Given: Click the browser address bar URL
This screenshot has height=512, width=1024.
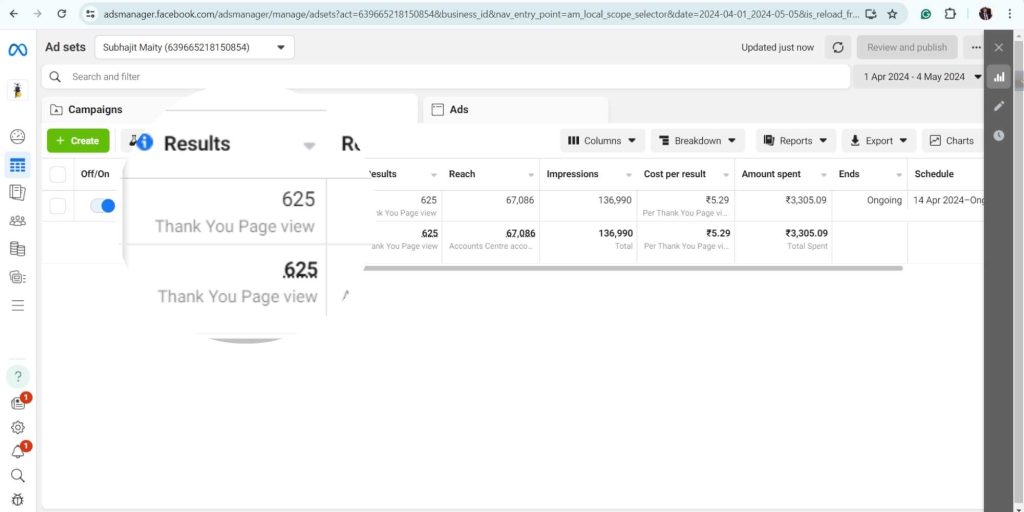Looking at the screenshot, I should [480, 14].
